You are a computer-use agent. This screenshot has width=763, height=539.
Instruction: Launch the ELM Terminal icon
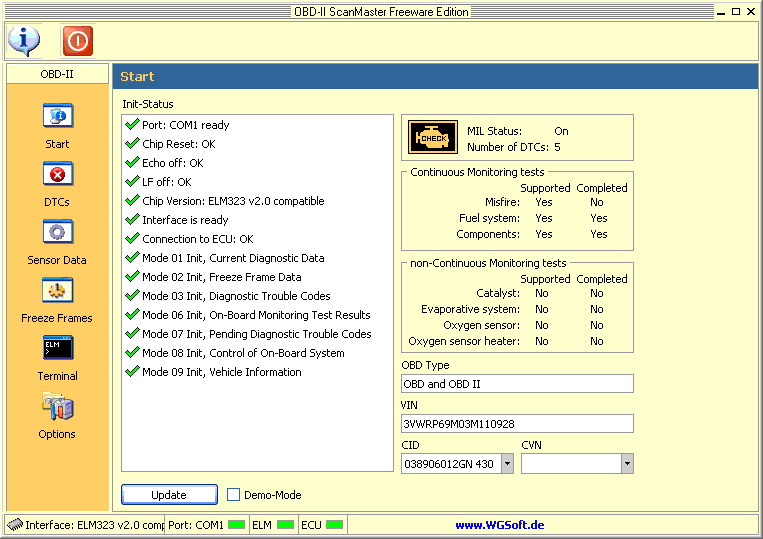click(58, 347)
